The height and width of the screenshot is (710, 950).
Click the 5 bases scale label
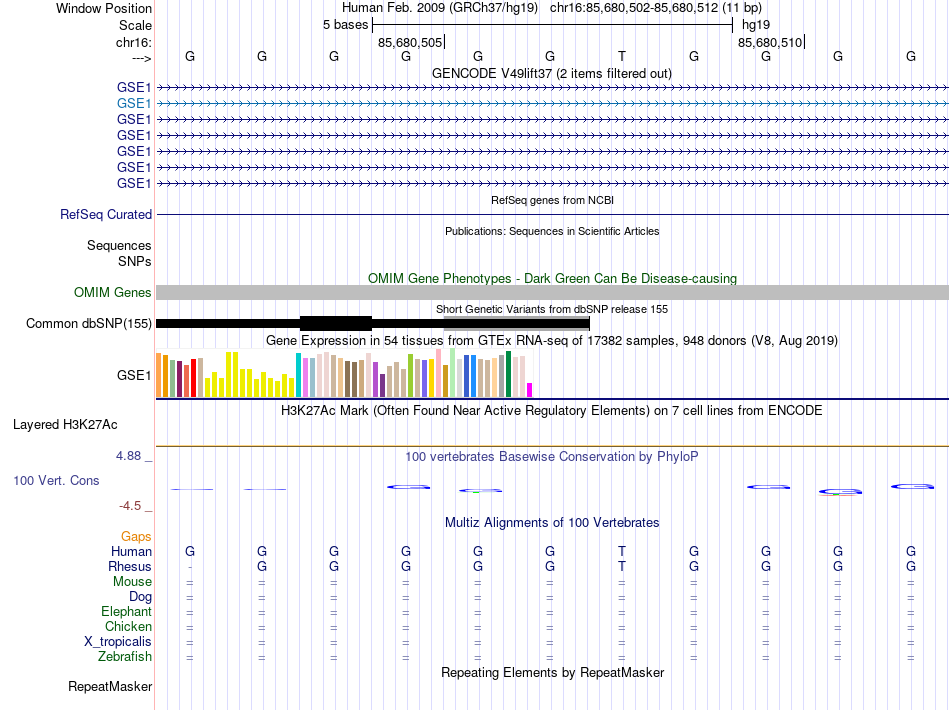click(345, 25)
